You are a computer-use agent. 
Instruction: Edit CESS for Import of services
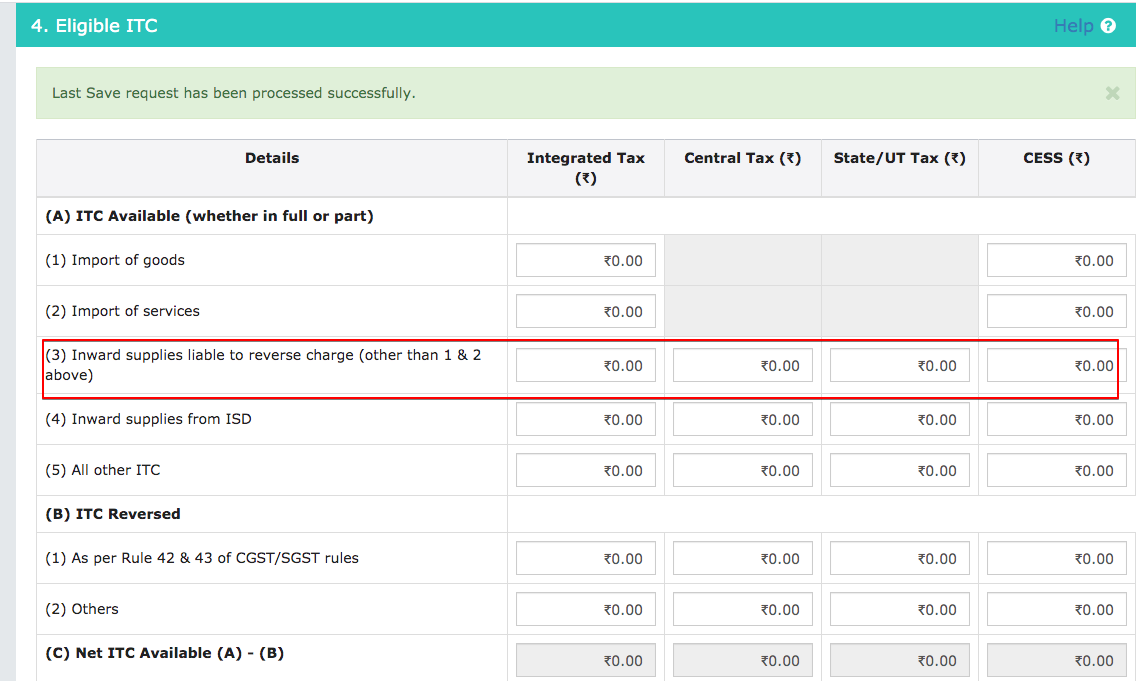coord(1056,311)
